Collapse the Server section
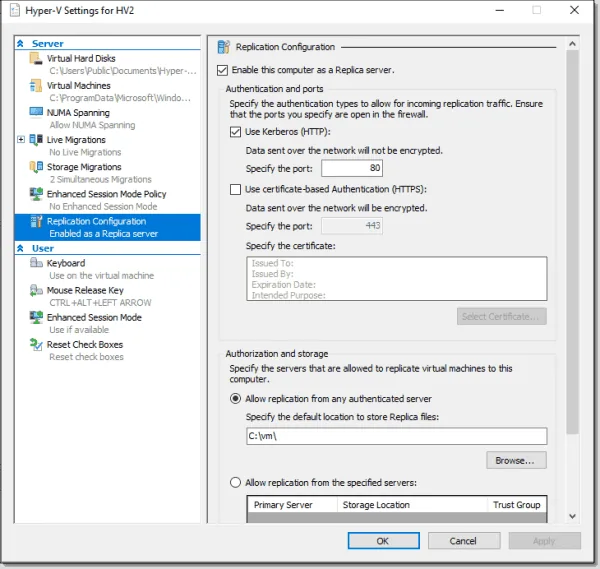 pyautogui.click(x=20, y=44)
